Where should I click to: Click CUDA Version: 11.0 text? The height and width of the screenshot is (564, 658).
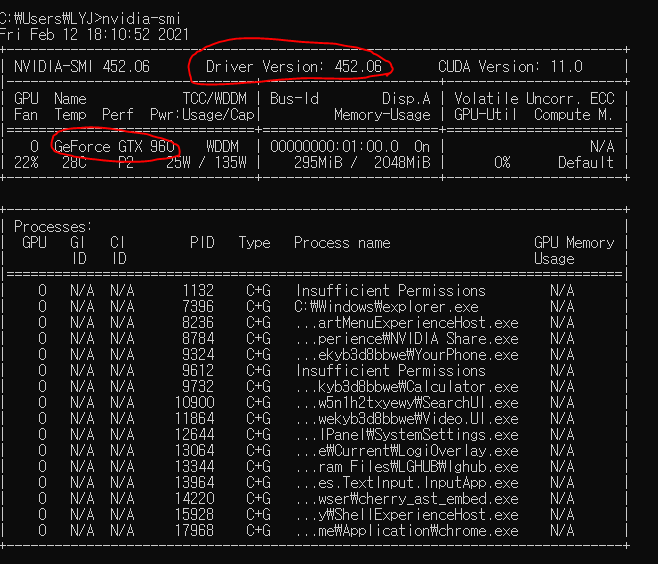pos(510,66)
